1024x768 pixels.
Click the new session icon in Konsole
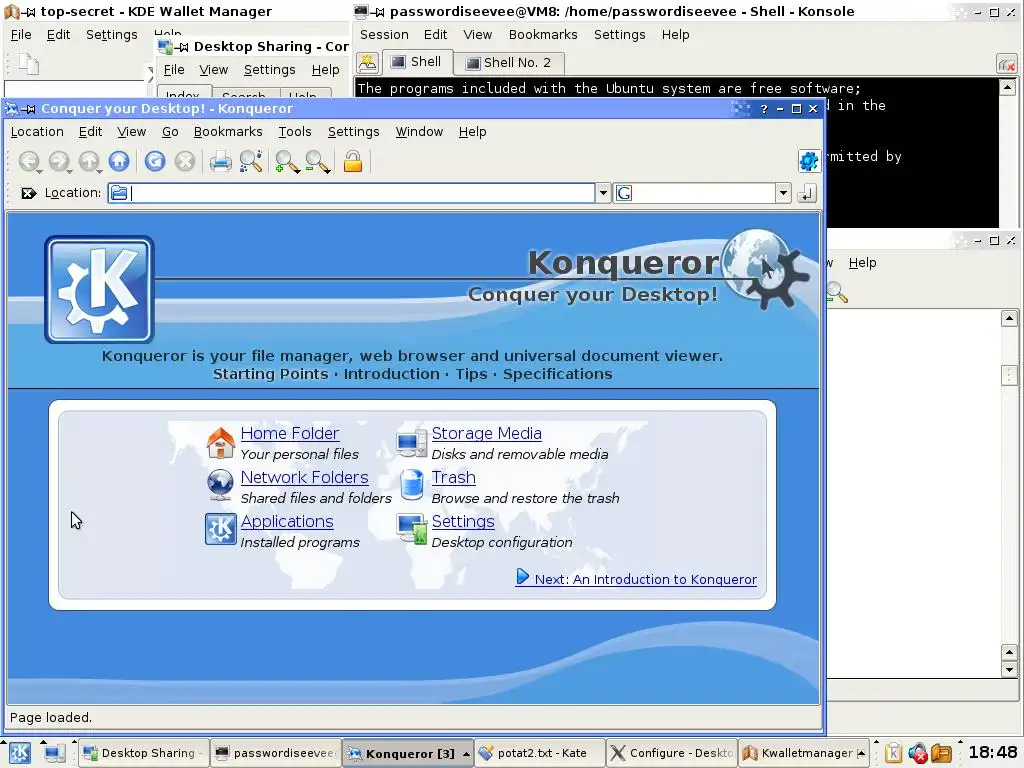tap(368, 63)
